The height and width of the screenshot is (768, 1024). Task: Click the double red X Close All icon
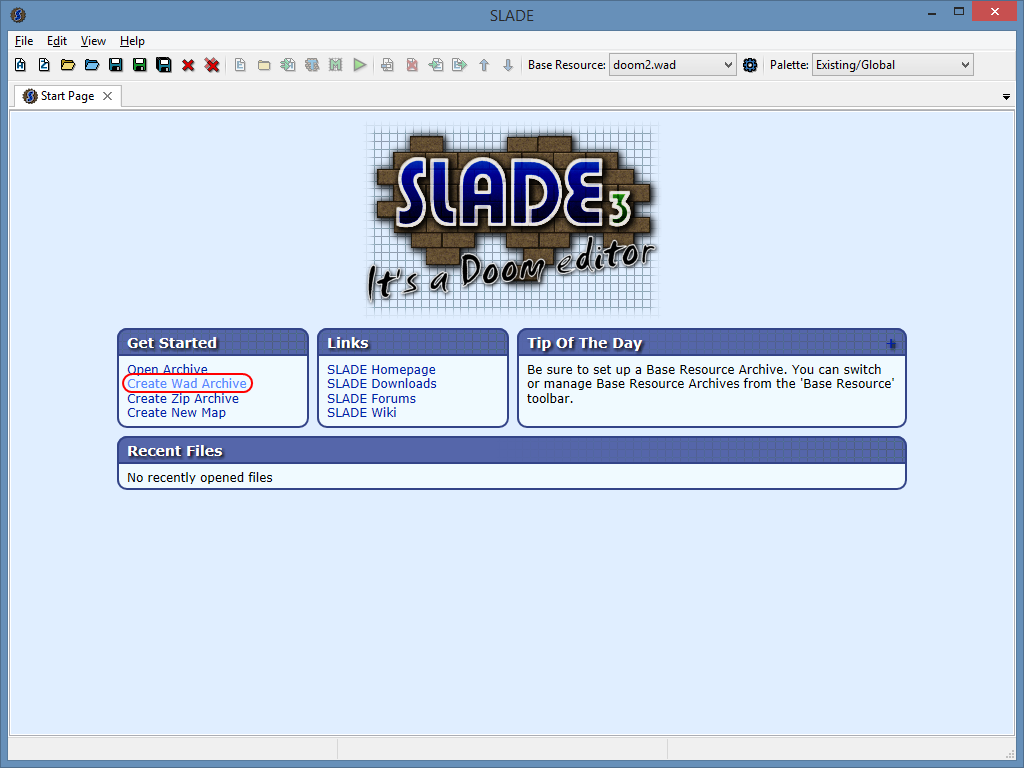tap(212, 65)
